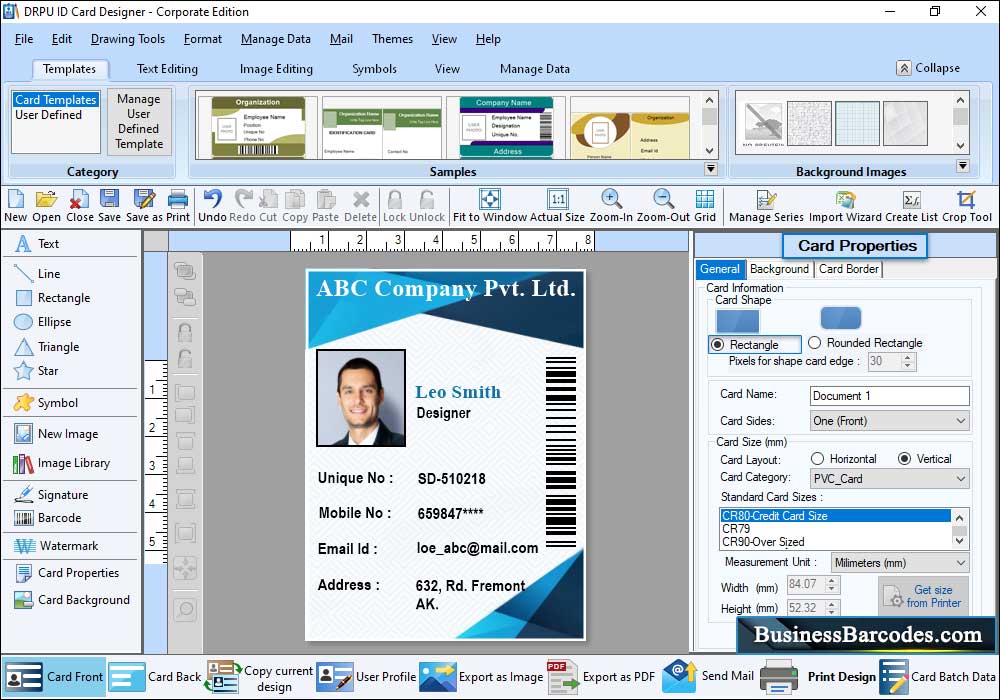
Task: Open a file with the Open icon
Action: click(x=46, y=199)
